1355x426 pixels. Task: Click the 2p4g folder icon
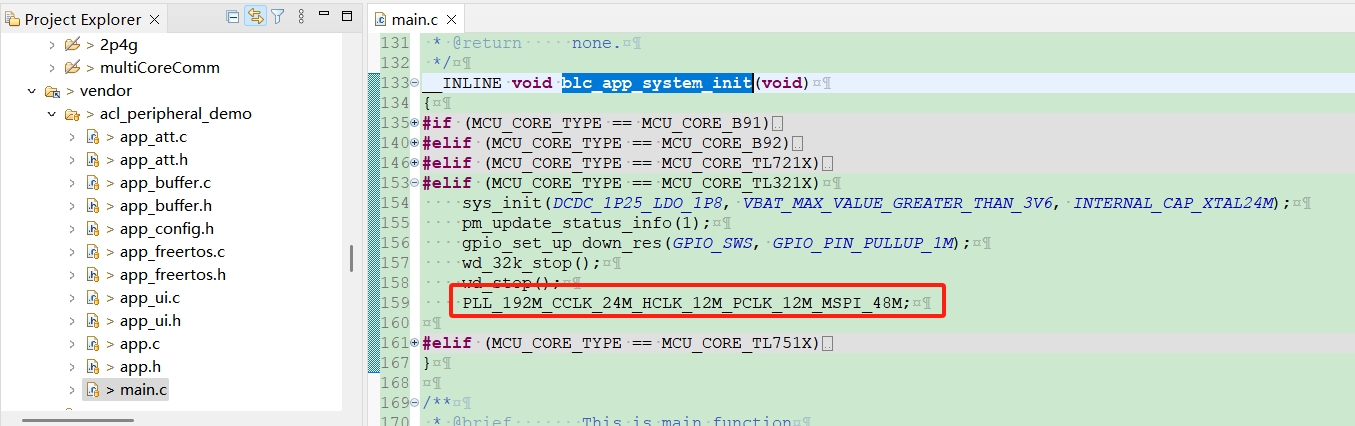[72, 45]
